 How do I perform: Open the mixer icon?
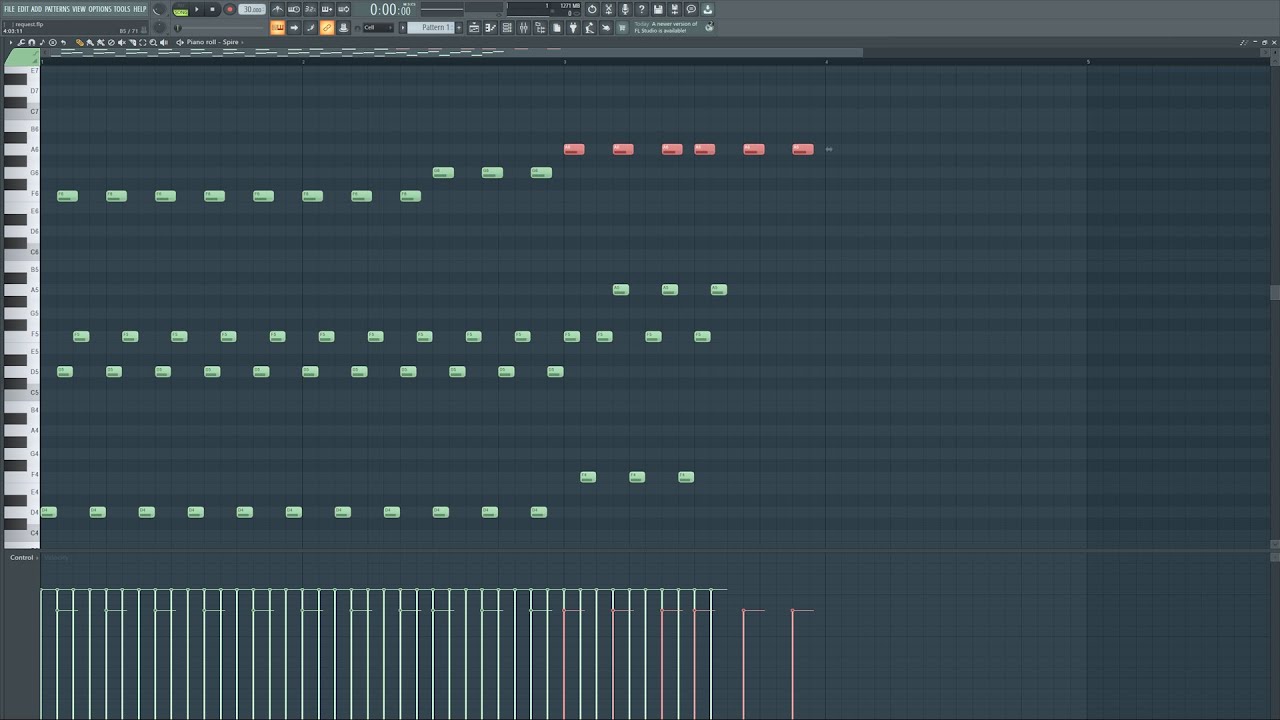coord(523,28)
